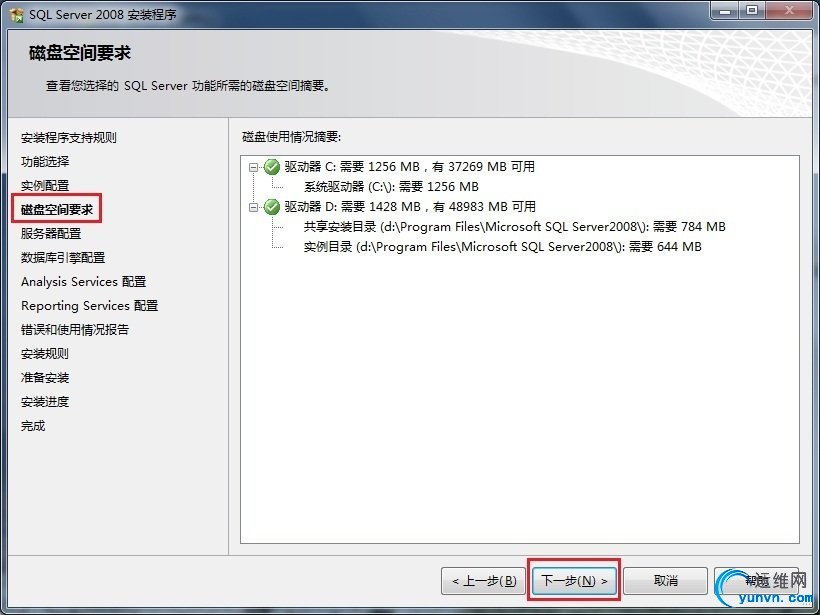Select Reporting Services 配置 step
Viewport: 820px width, 615px height.
[89, 306]
